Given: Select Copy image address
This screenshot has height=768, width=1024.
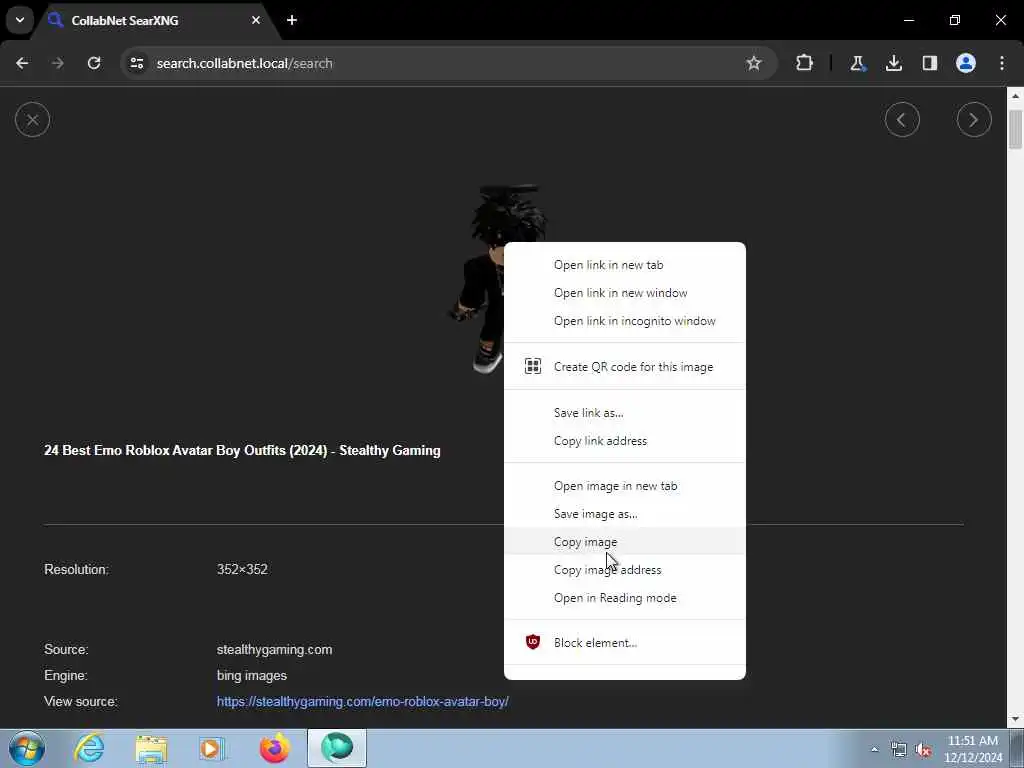Looking at the screenshot, I should pos(625,570).
